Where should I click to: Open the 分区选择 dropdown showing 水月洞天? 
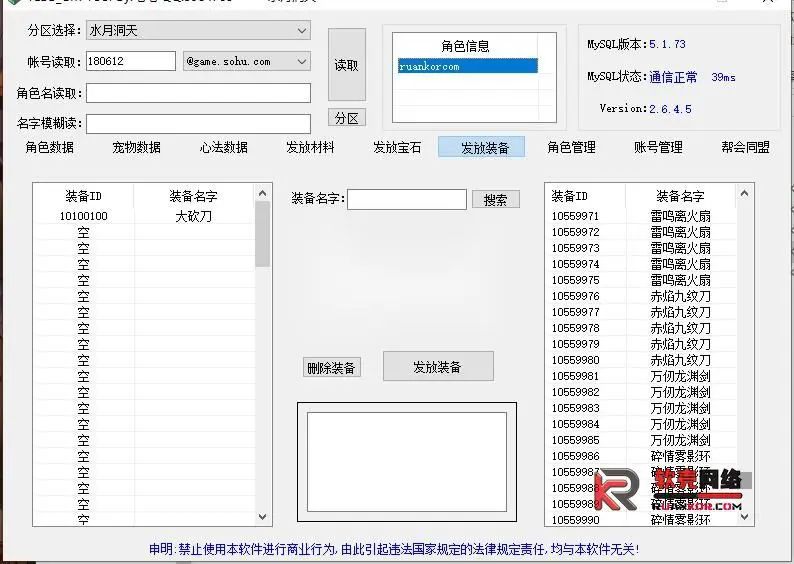point(198,30)
